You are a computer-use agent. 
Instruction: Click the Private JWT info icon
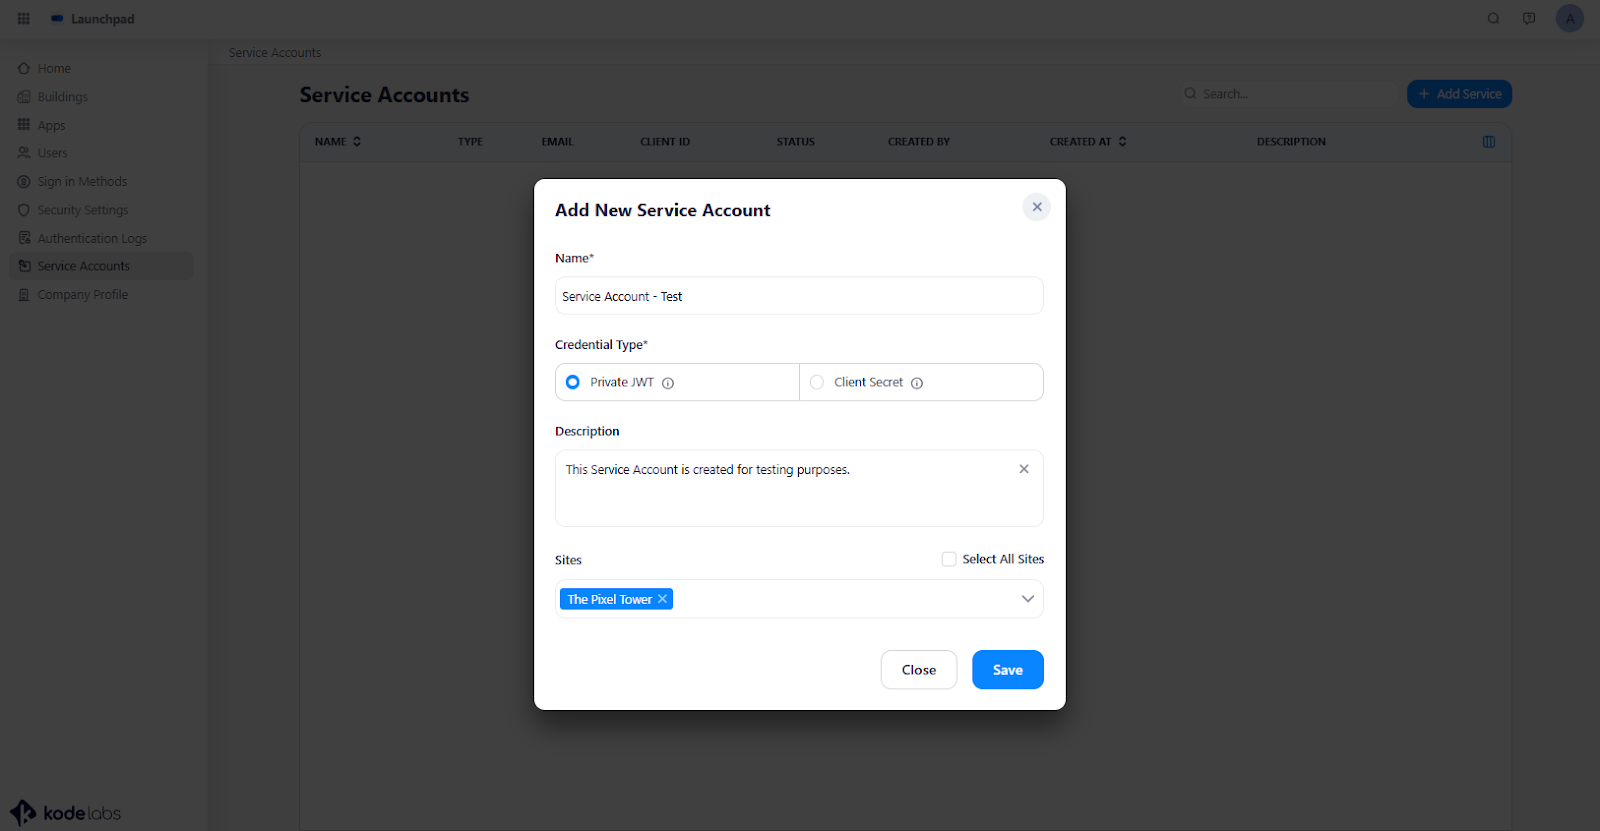(668, 383)
